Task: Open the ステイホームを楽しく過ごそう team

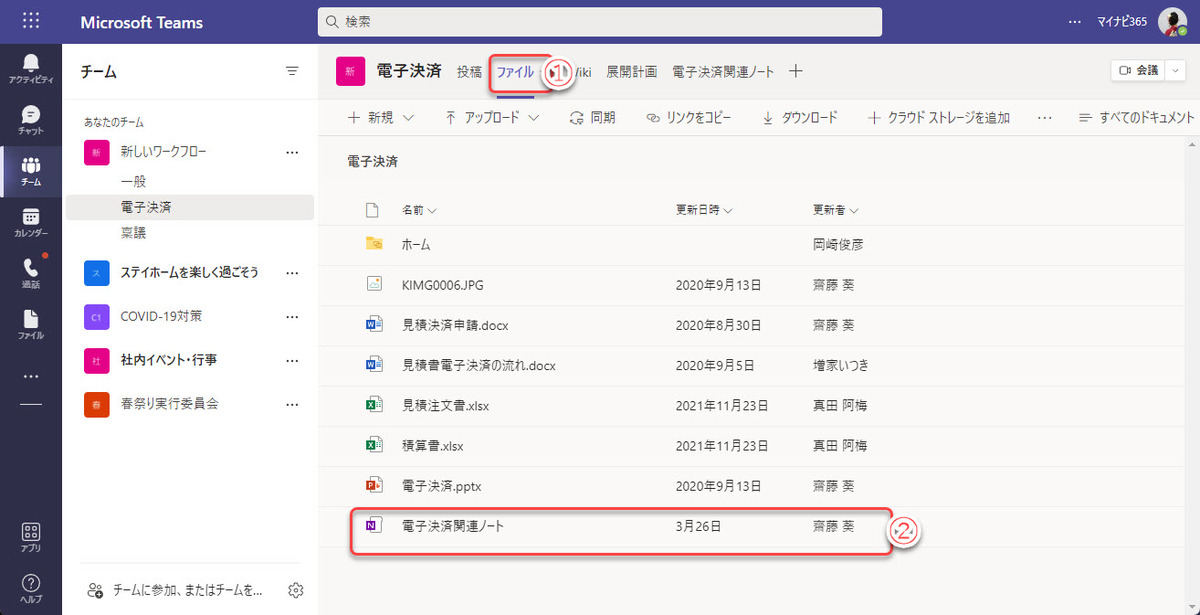Action: click(x=189, y=272)
